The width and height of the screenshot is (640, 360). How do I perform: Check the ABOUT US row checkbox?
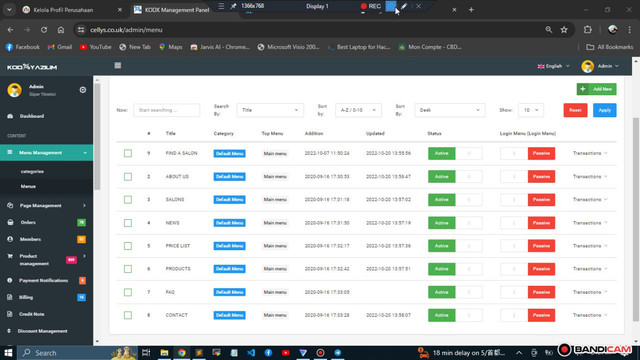pos(128,176)
